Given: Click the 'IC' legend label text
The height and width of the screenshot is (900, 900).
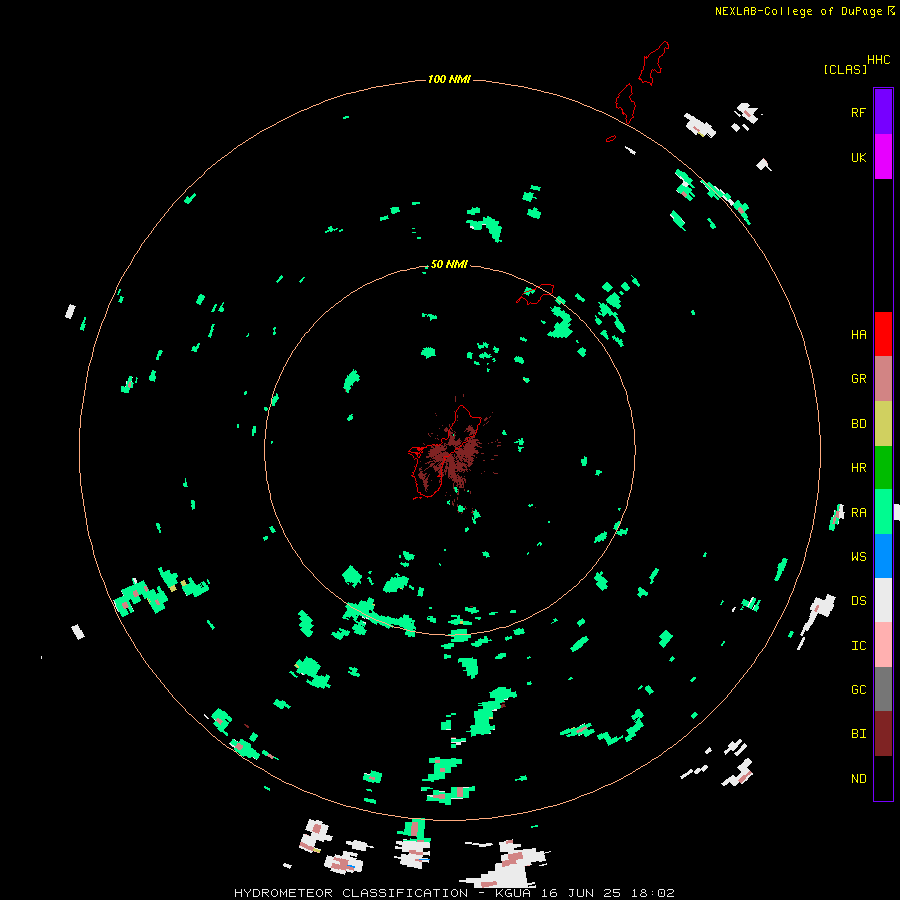Looking at the screenshot, I should (x=858, y=646).
